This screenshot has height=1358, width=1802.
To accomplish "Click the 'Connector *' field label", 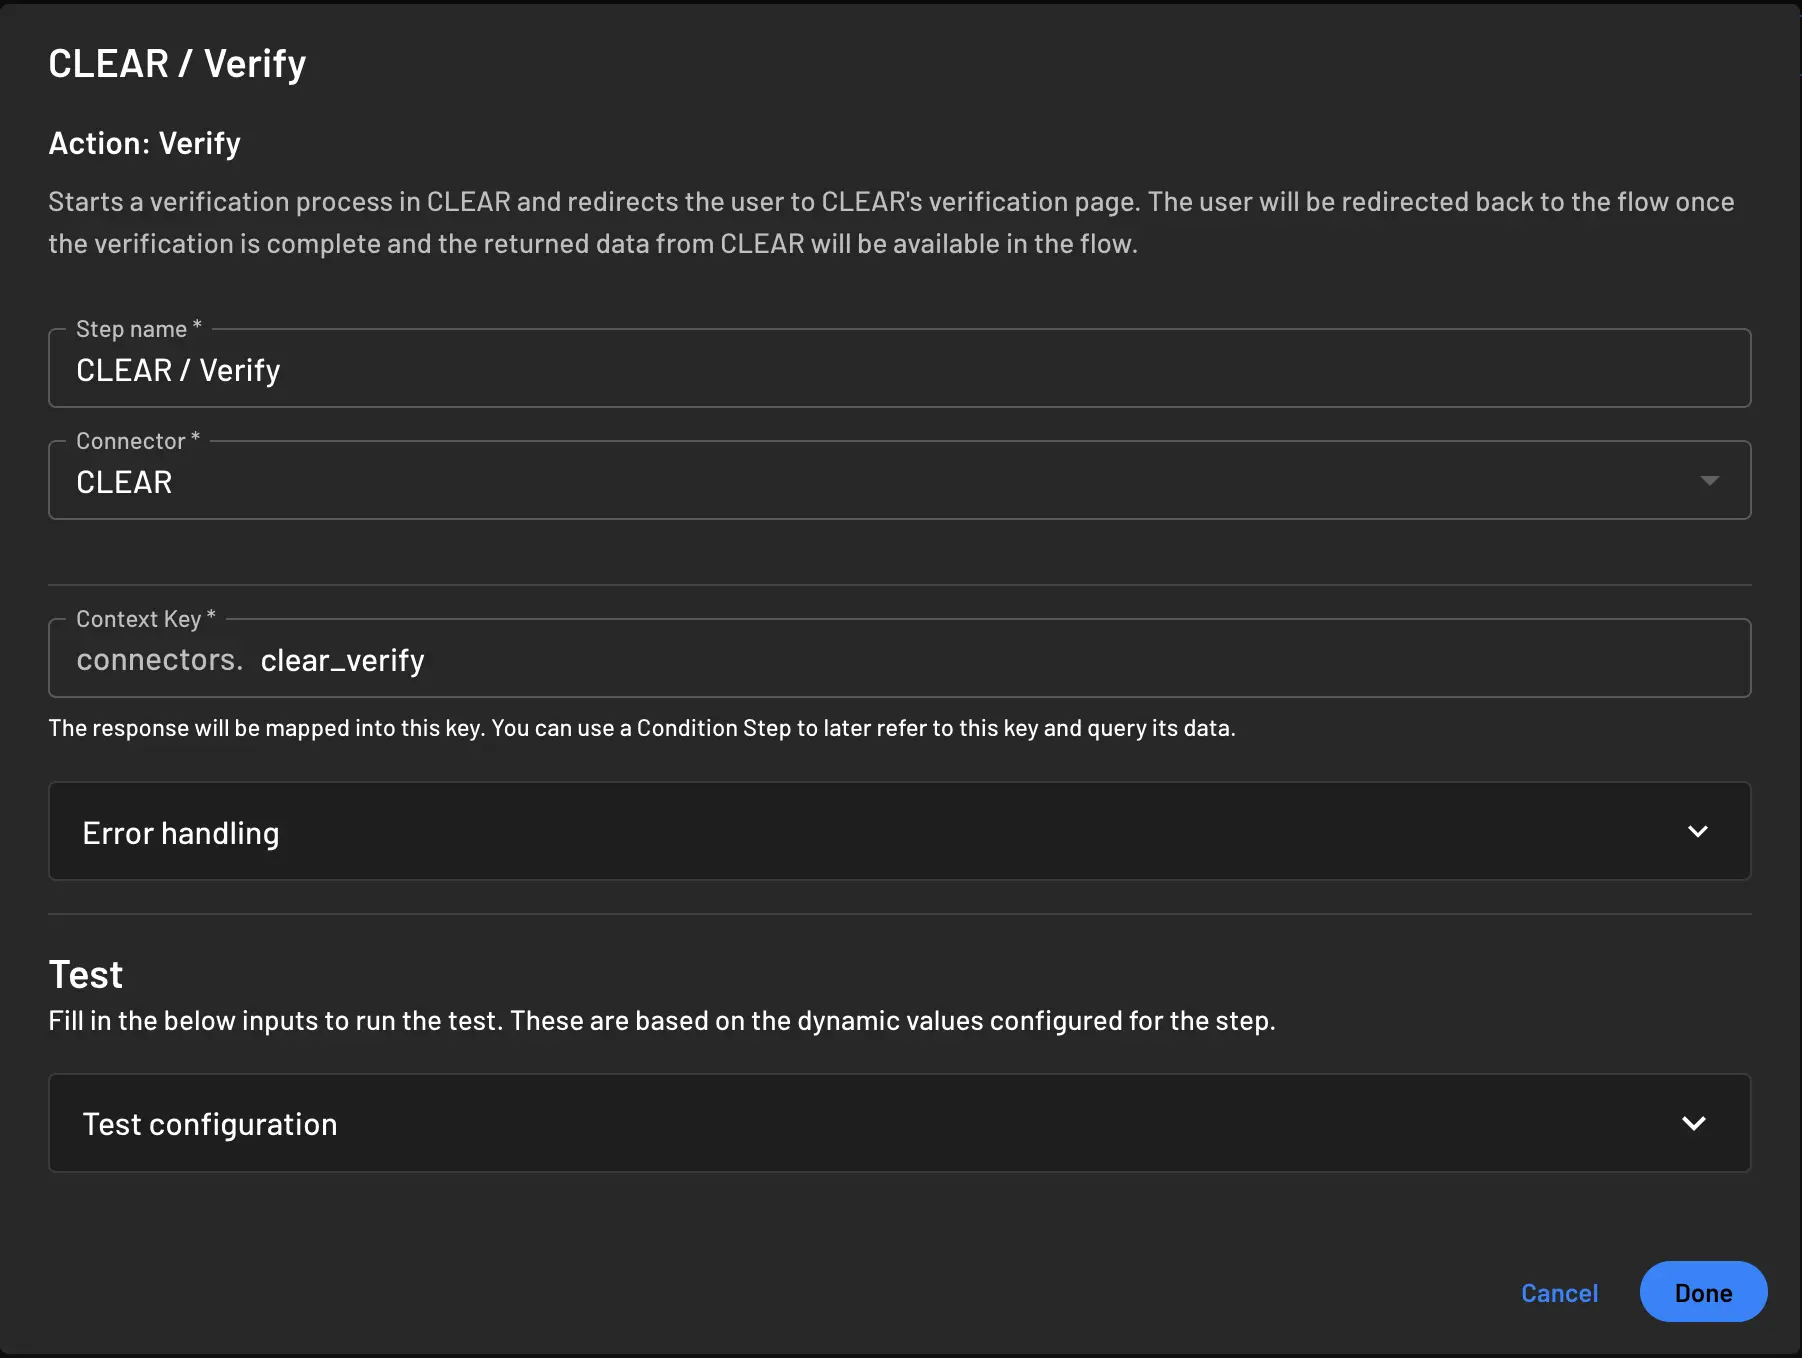I will [x=138, y=441].
